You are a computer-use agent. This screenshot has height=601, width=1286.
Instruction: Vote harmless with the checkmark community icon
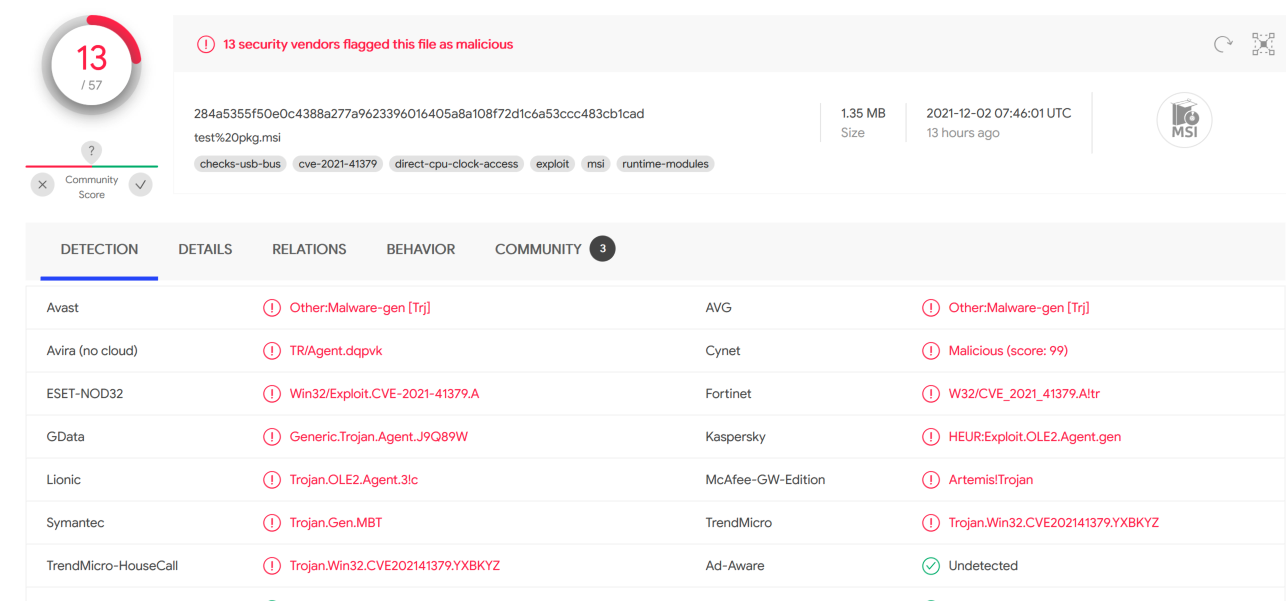click(141, 184)
